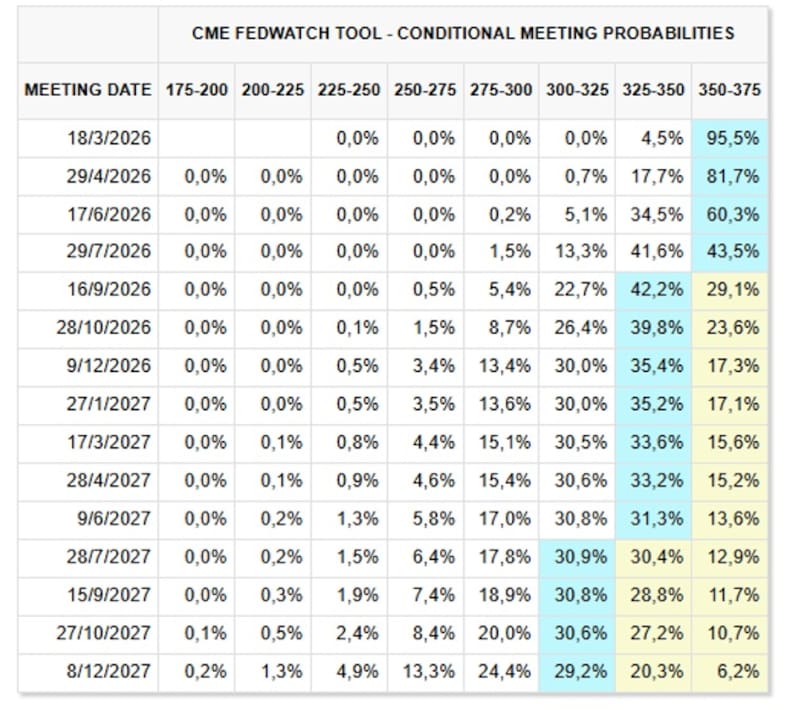Click the 60,3% cell for 17/6/2026
Image resolution: width=800 pixels, height=709 pixels.
734,215
